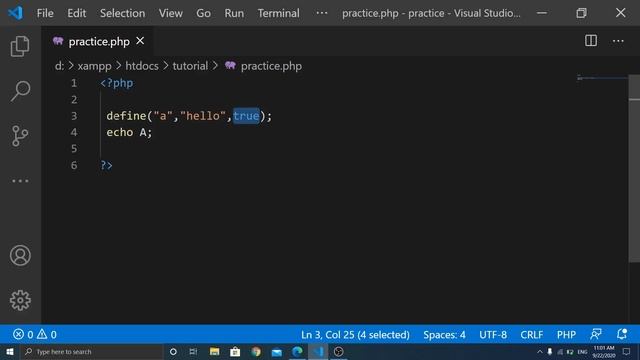Open the View menu

click(x=171, y=13)
